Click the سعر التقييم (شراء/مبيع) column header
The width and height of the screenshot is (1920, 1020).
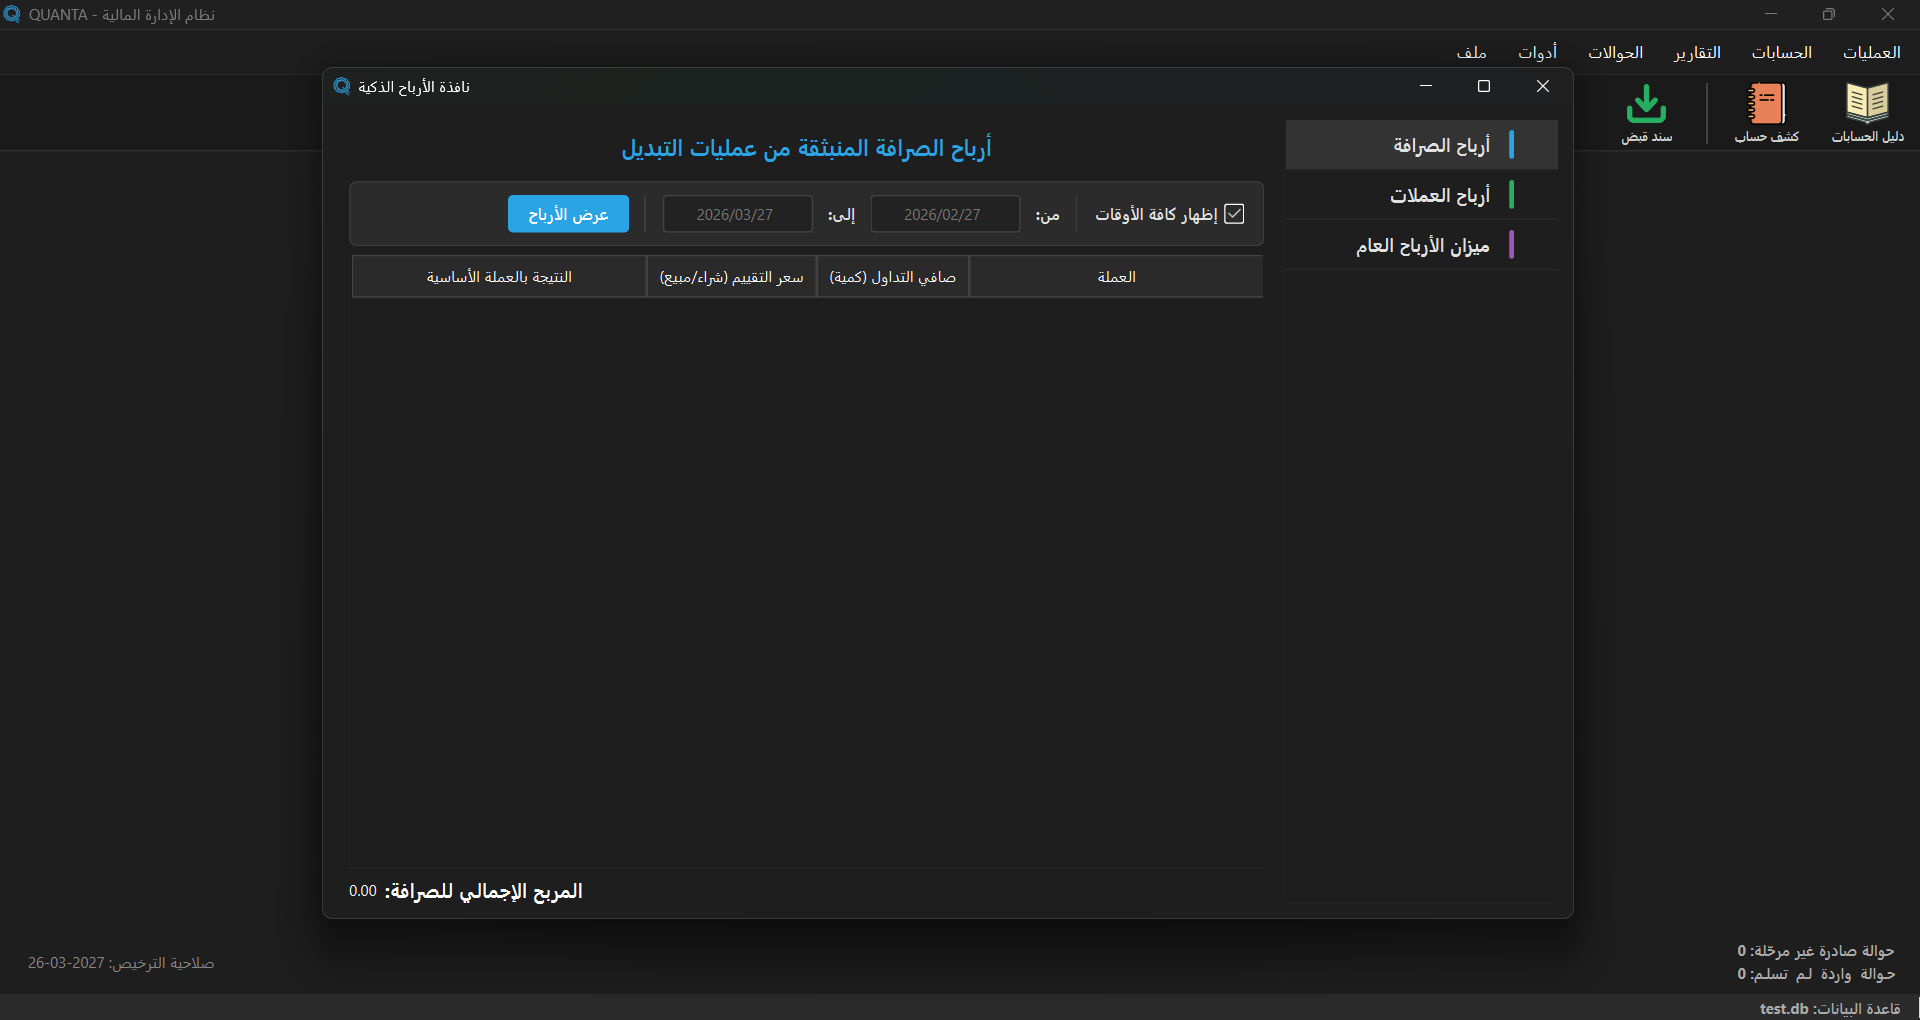pos(732,277)
